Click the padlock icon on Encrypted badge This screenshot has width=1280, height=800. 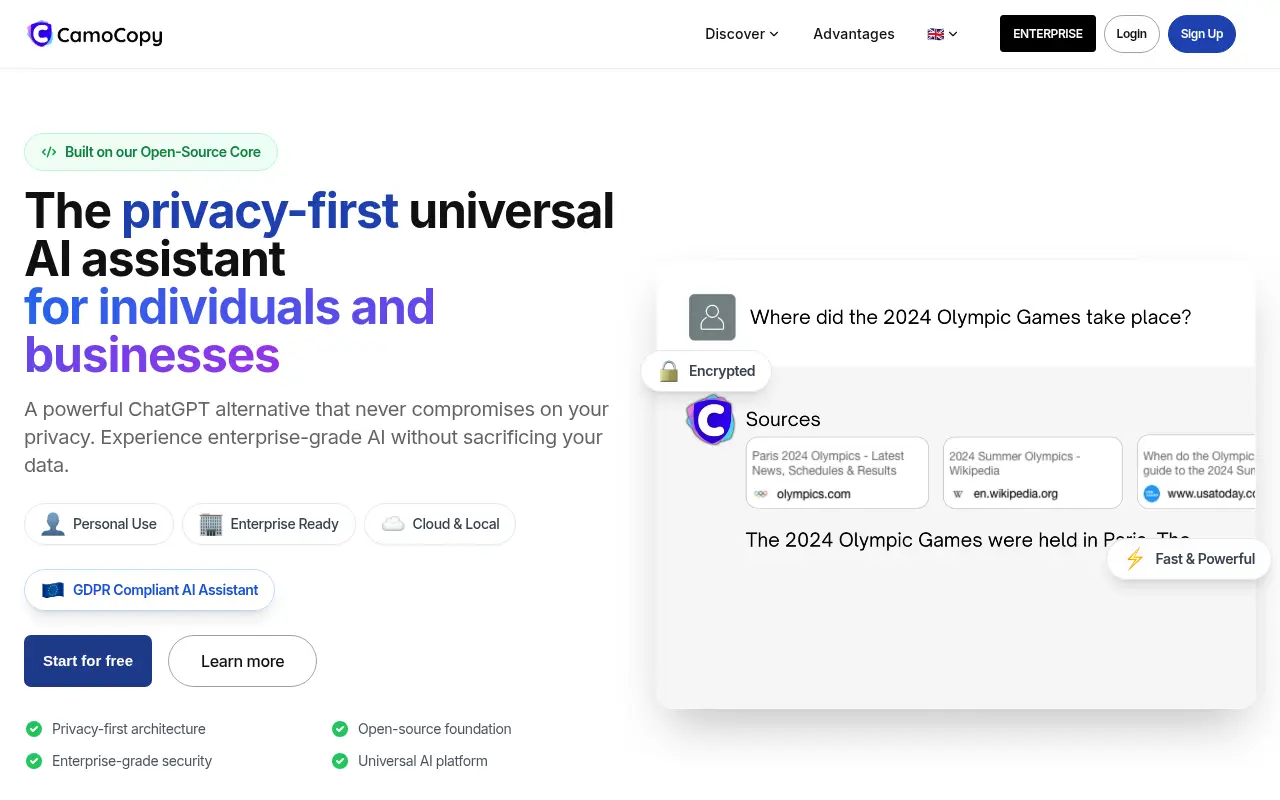pyautogui.click(x=669, y=371)
